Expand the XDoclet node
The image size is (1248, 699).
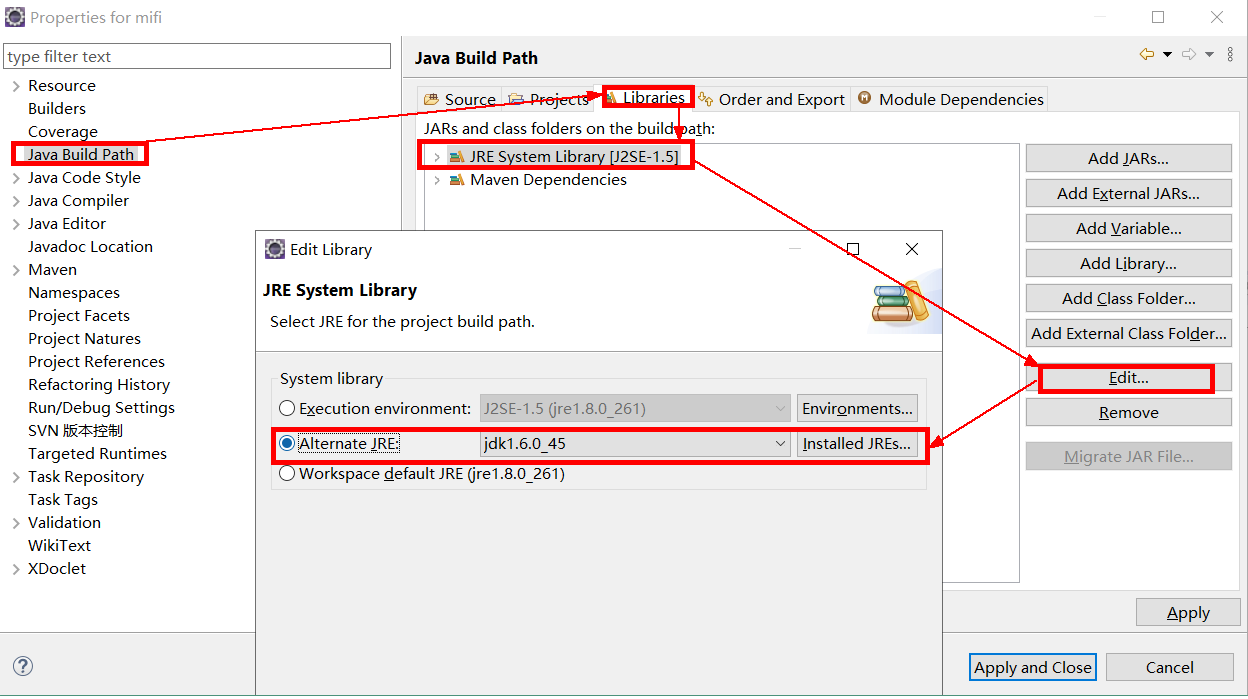(16, 569)
